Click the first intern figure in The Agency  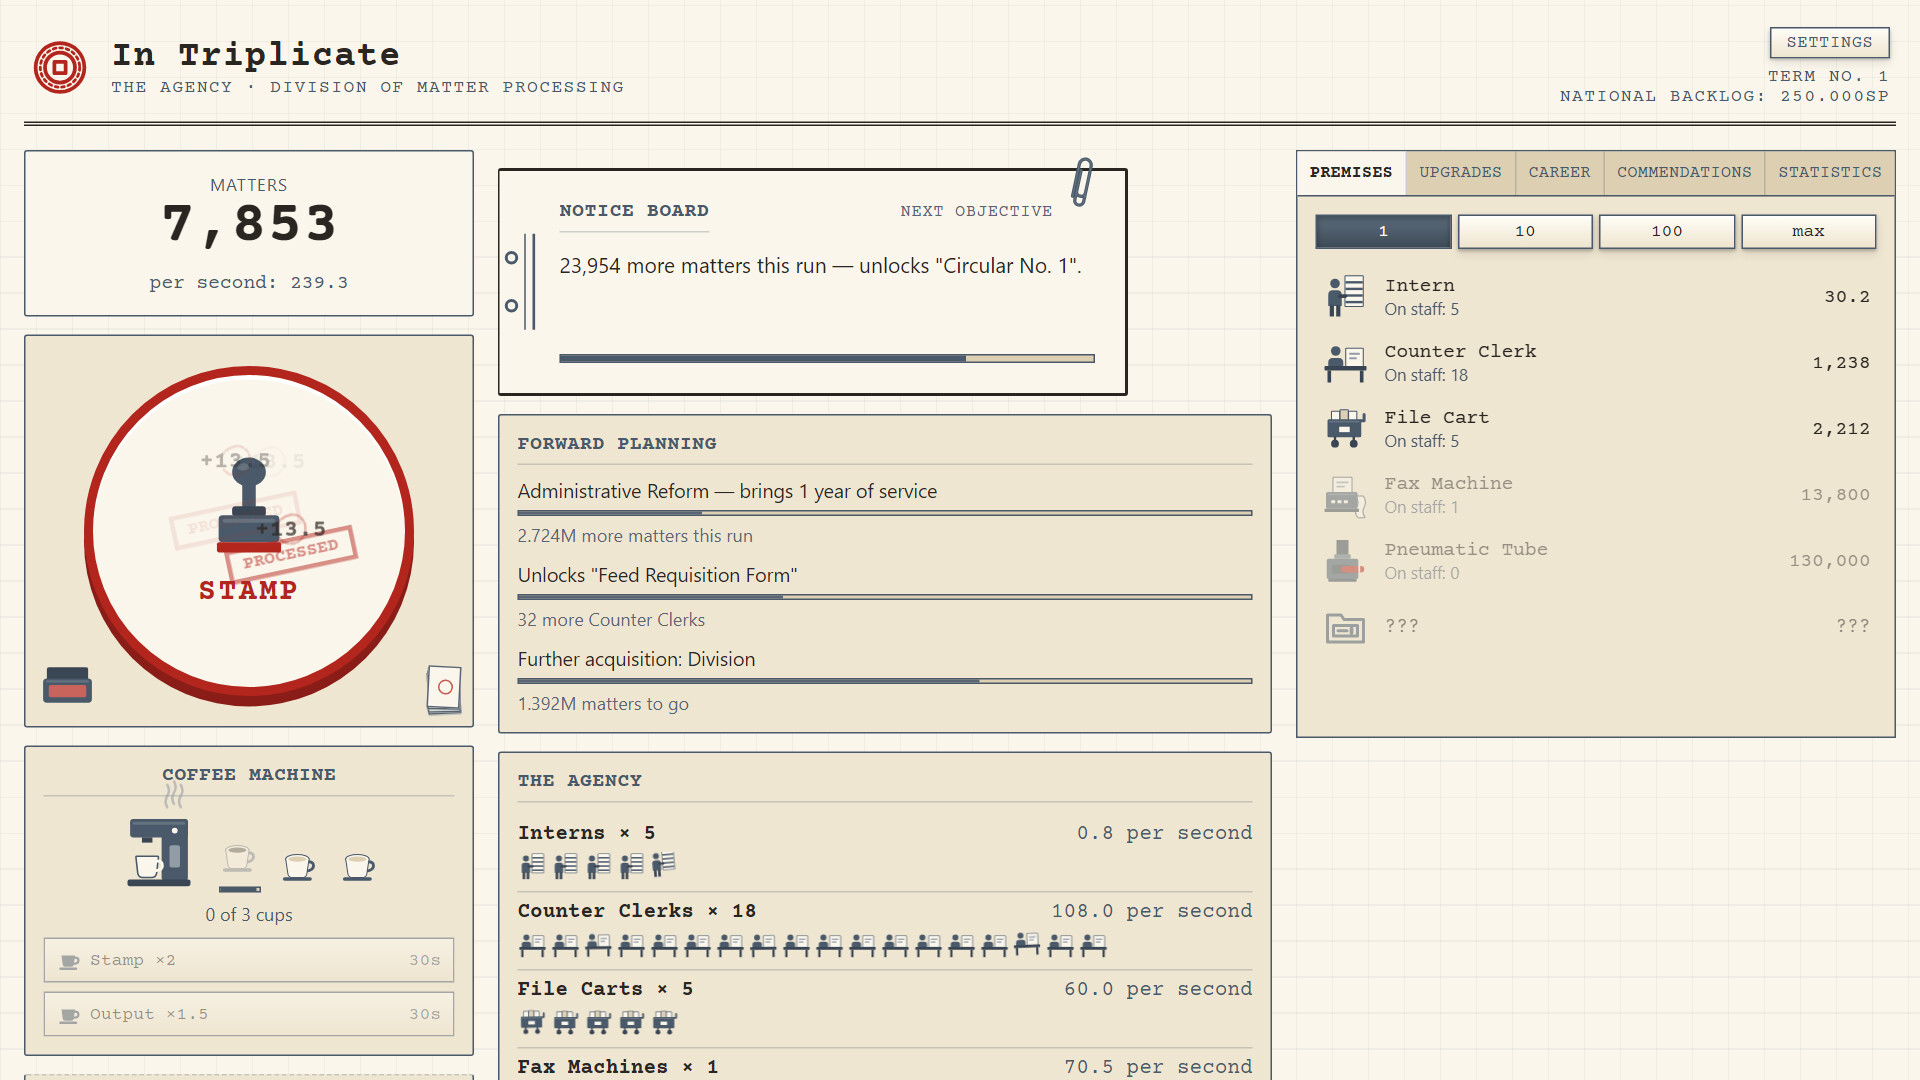point(532,865)
